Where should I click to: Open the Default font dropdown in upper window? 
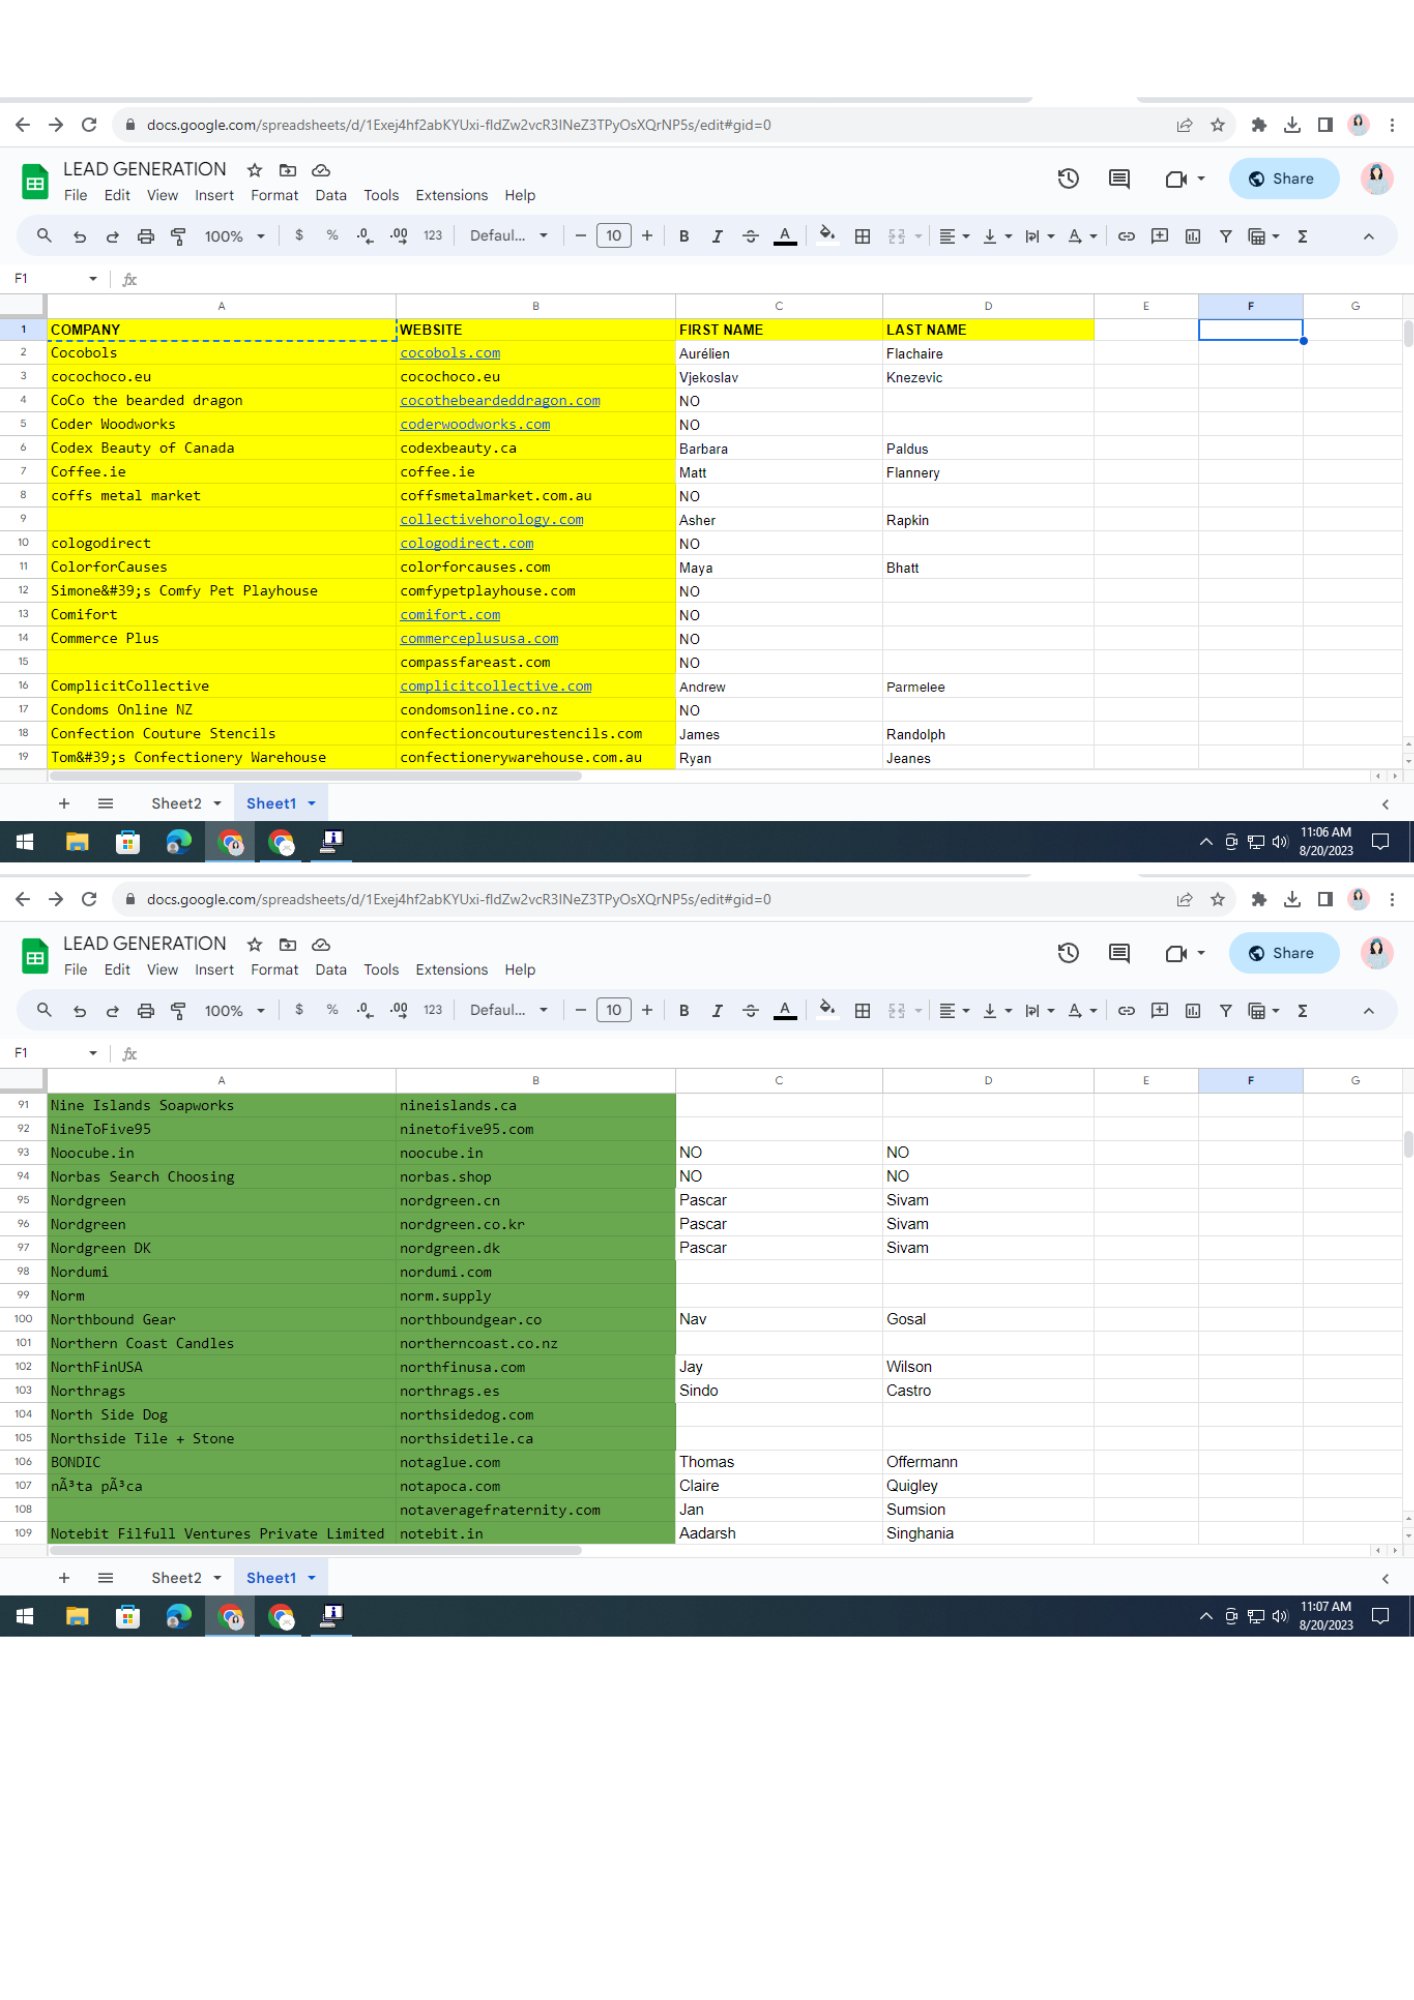tap(509, 236)
